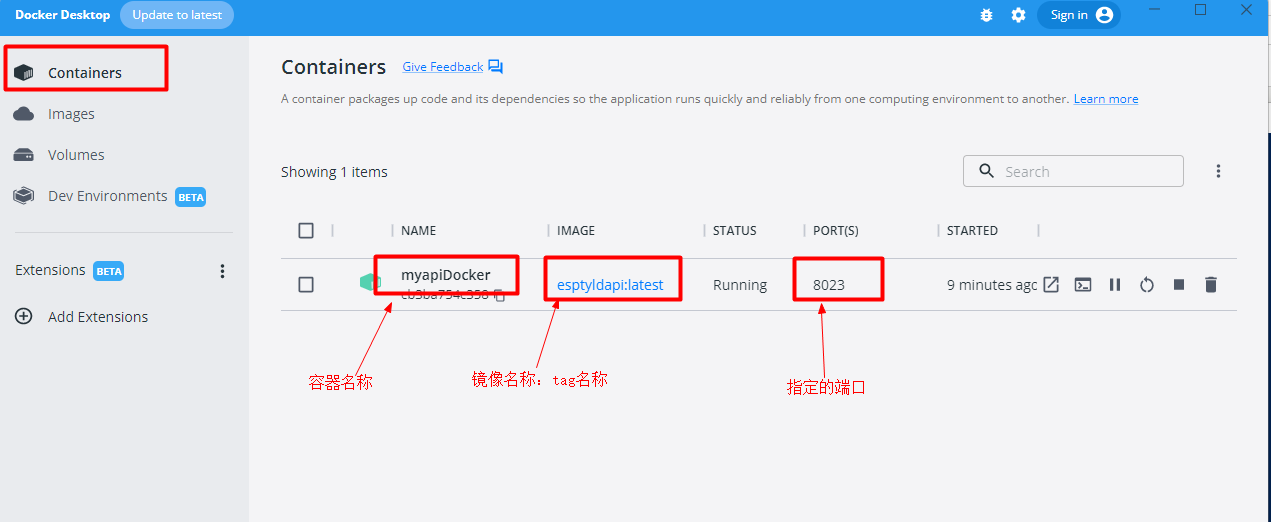Toggle the select-all containers checkbox
The image size is (1271, 522).
[x=306, y=230]
